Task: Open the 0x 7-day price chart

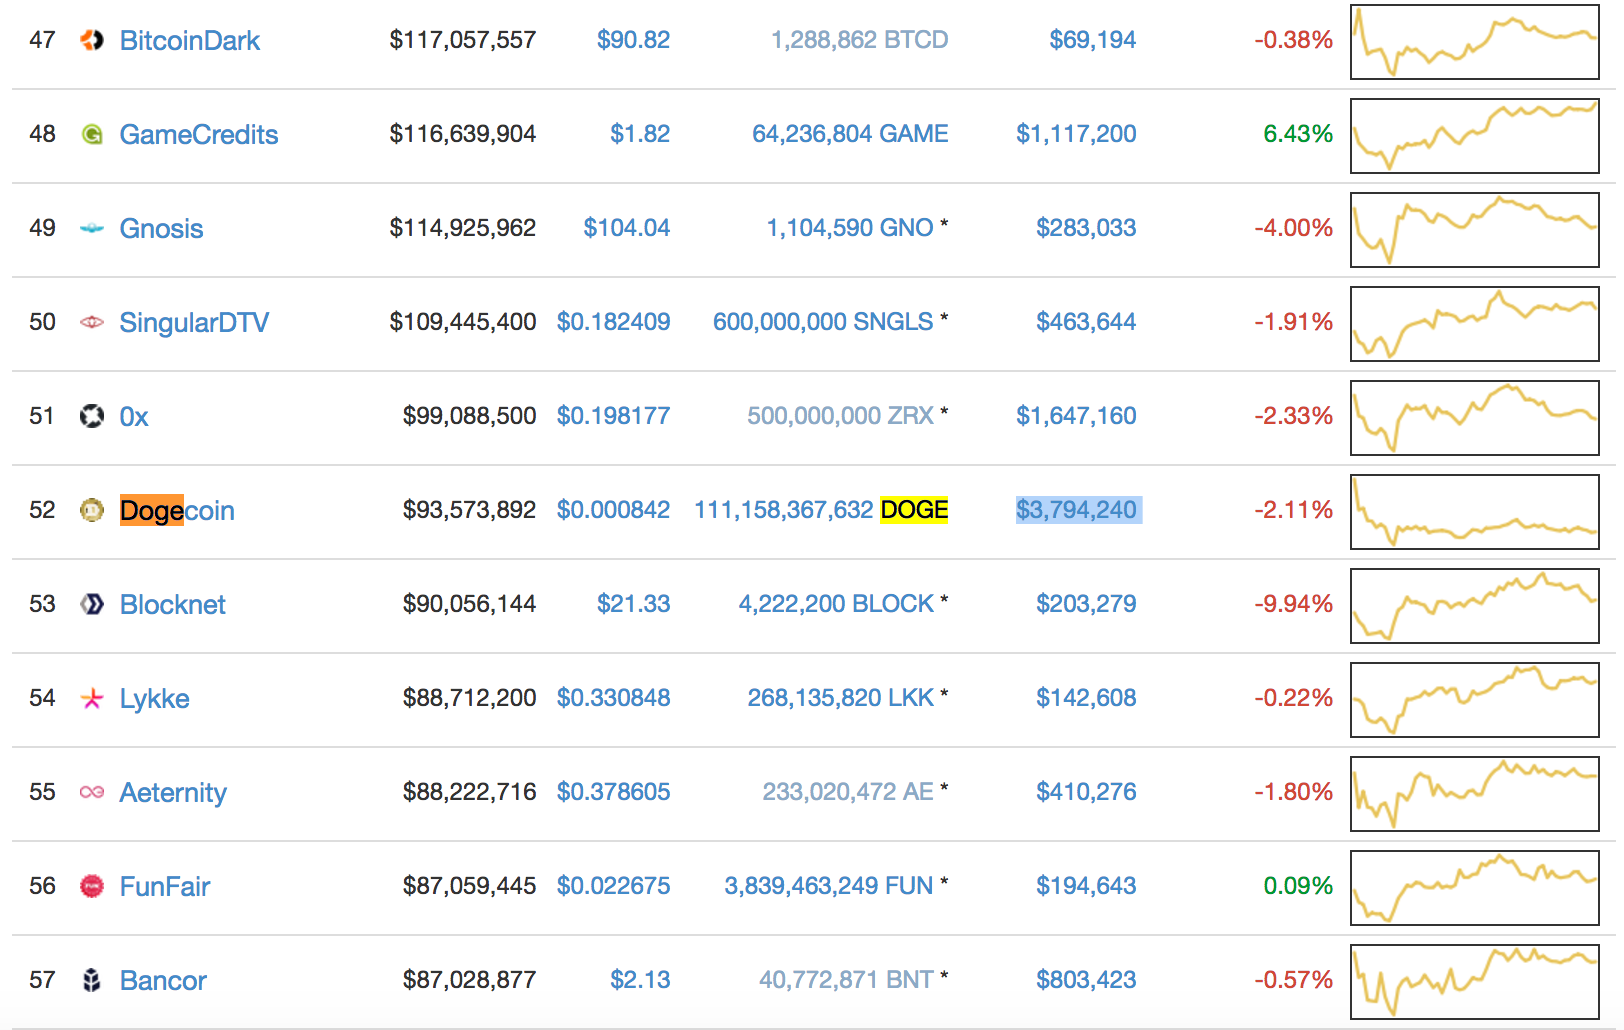Action: coord(1475,418)
